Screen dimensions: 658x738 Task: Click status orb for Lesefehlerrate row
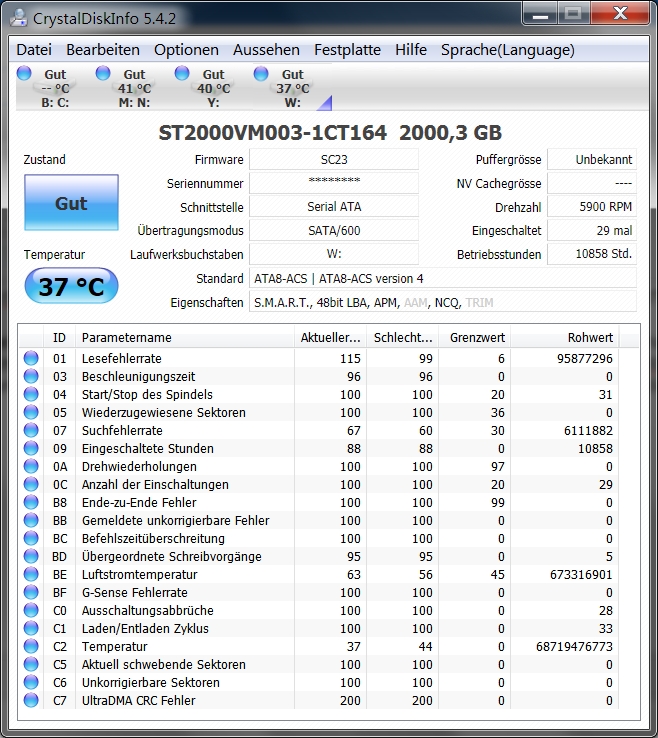31,358
